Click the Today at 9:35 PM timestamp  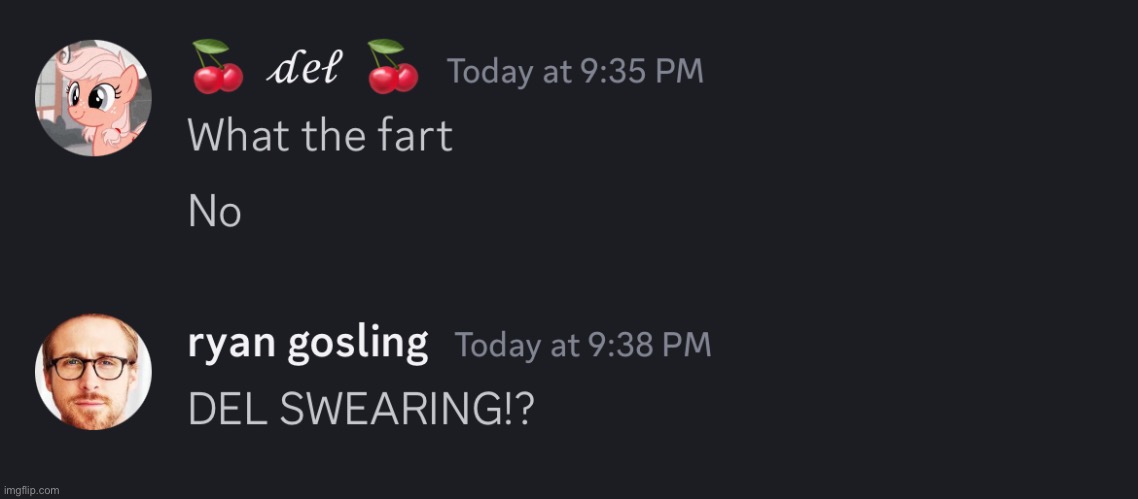pyautogui.click(x=575, y=72)
